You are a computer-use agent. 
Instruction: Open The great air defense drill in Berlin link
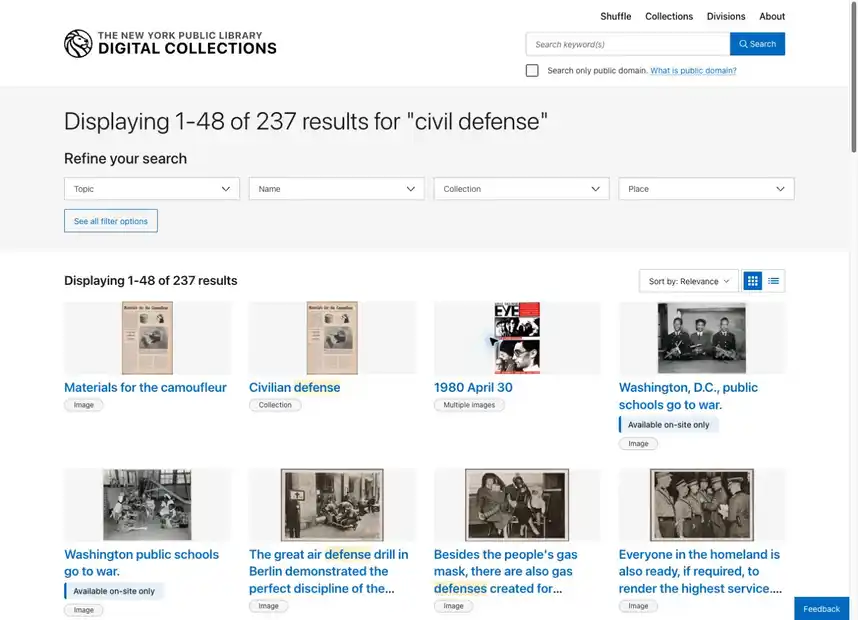pyautogui.click(x=328, y=571)
